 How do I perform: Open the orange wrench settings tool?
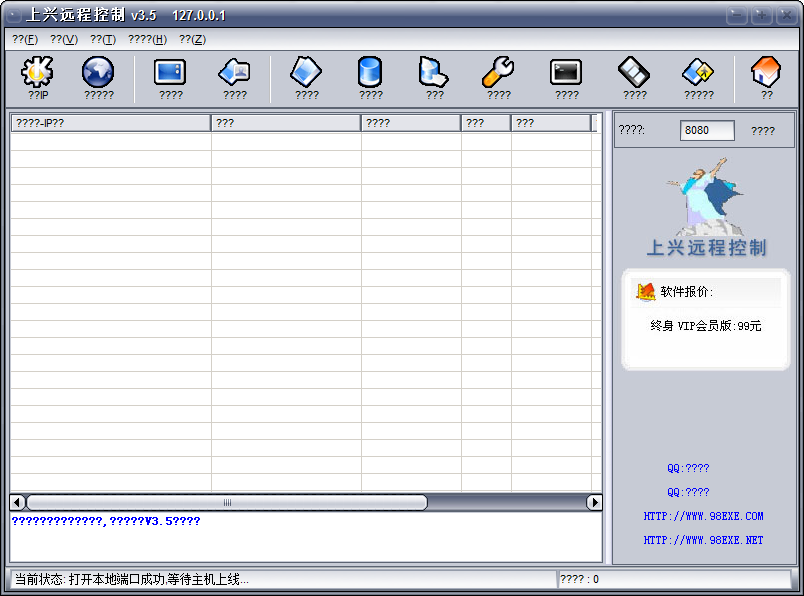point(498,74)
